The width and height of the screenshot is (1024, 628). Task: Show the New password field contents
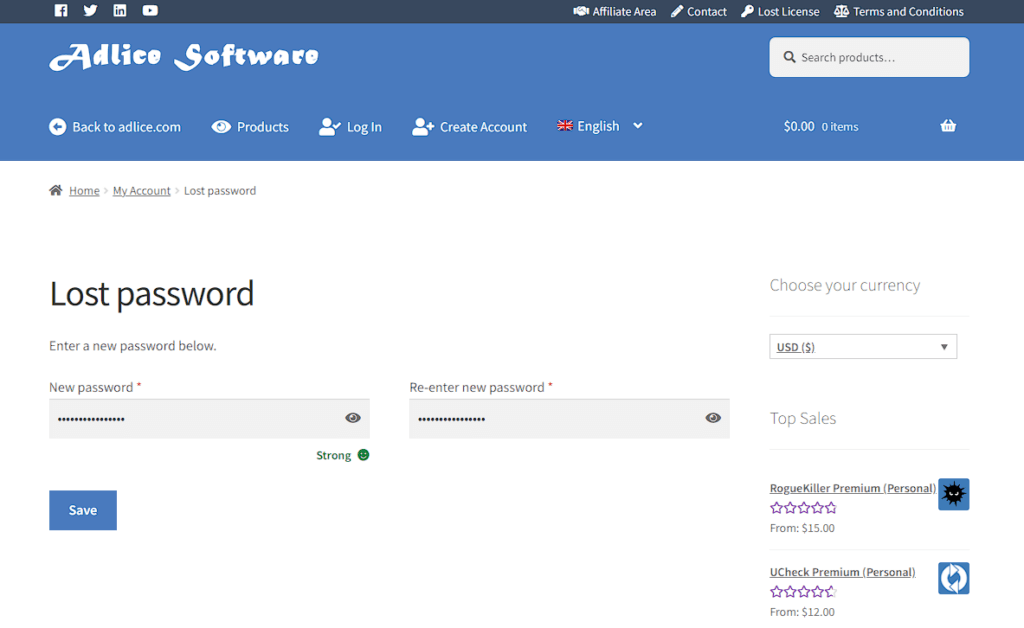(x=353, y=418)
